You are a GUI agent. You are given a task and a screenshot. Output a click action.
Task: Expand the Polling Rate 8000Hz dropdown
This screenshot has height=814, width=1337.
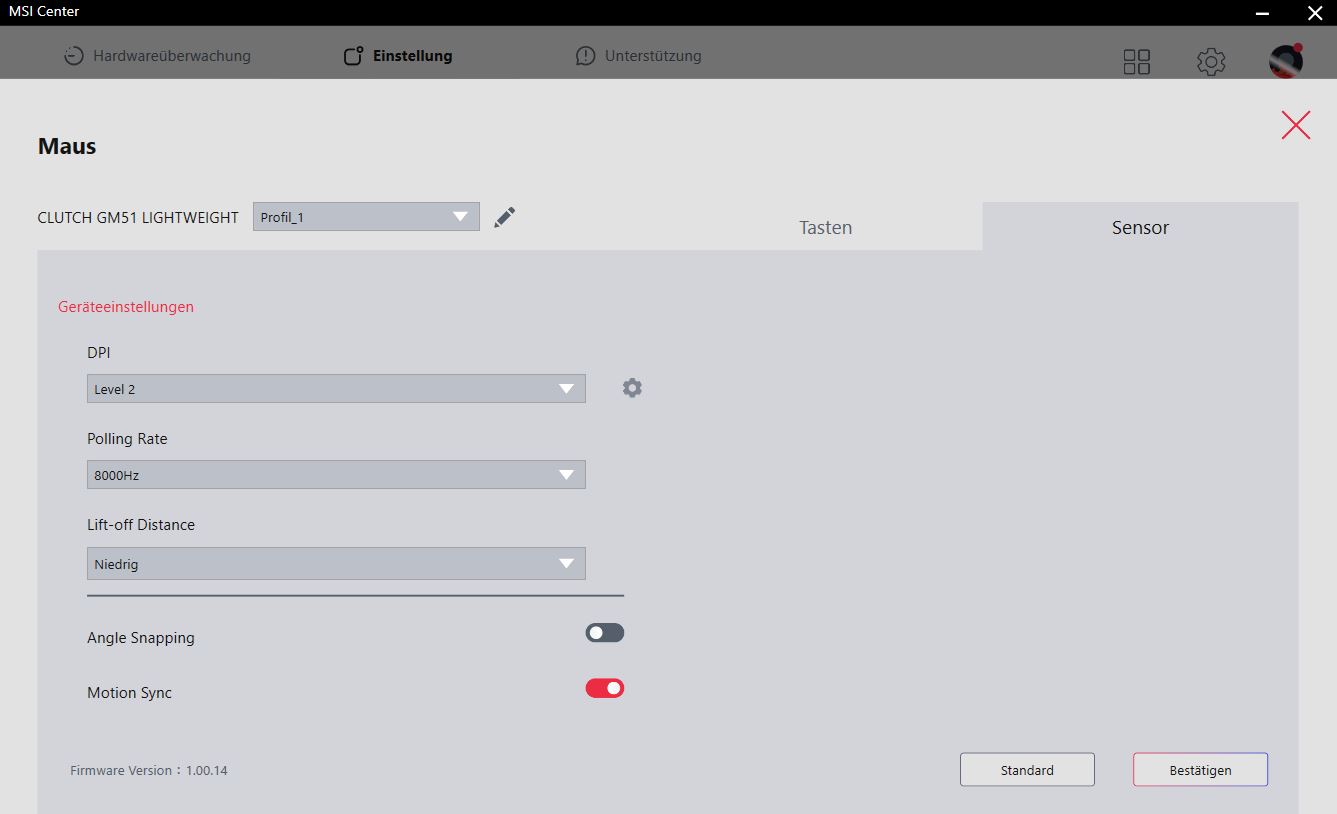(336, 475)
